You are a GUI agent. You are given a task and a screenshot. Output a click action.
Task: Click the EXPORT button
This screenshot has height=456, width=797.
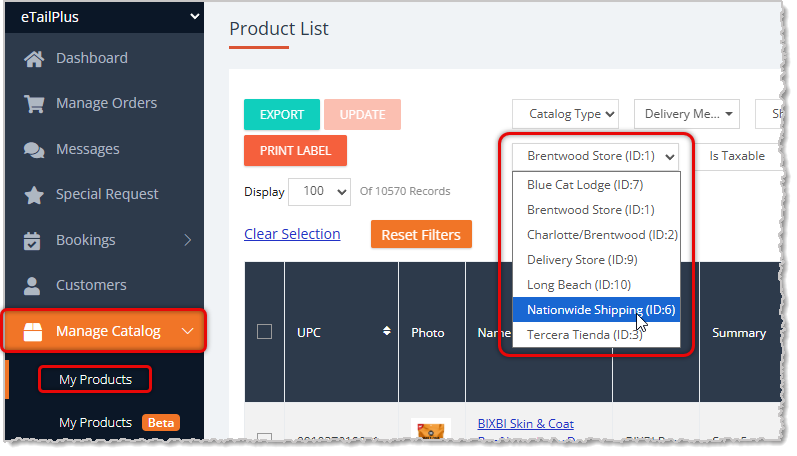pyautogui.click(x=282, y=114)
